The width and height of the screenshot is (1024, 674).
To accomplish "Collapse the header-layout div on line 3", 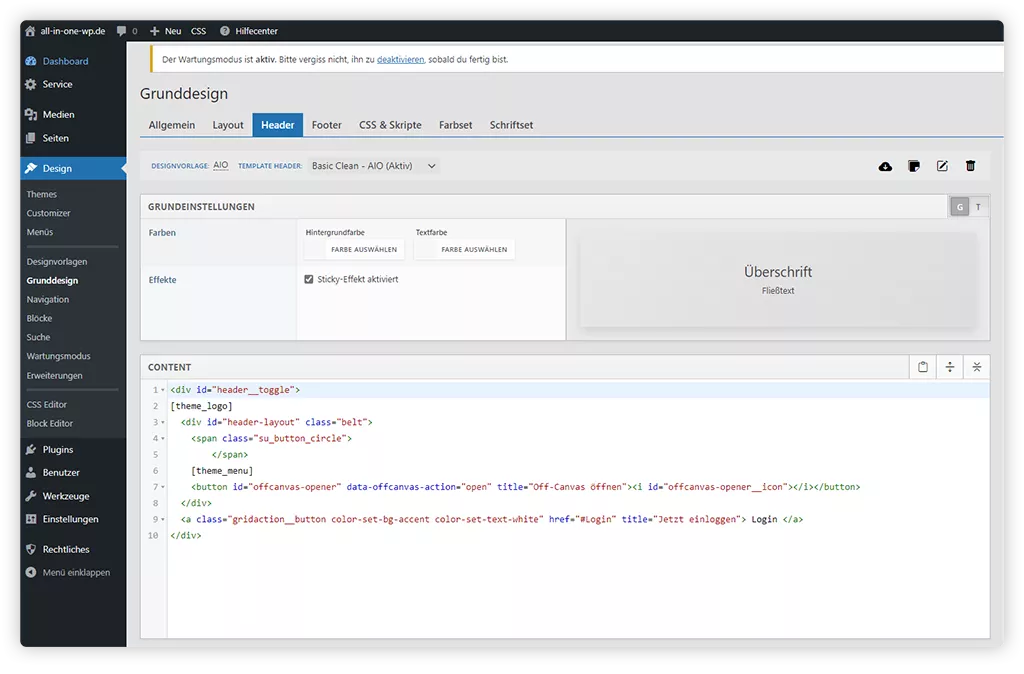I will pos(163,422).
